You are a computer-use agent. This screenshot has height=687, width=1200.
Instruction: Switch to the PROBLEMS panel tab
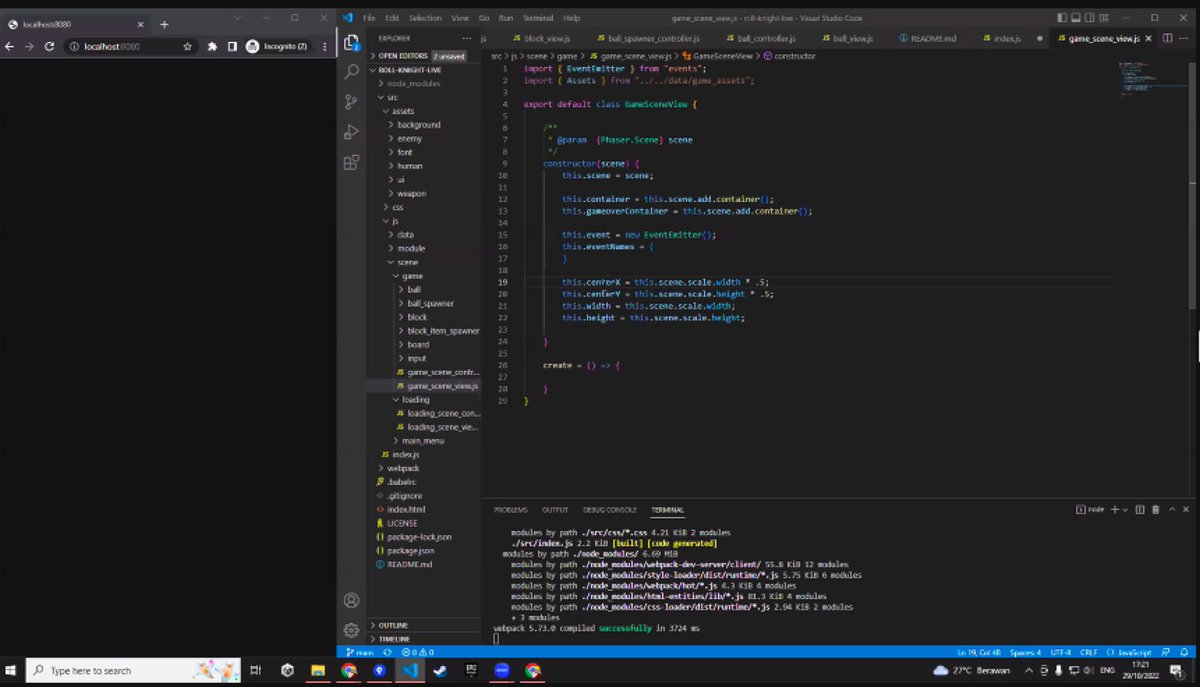coord(510,509)
